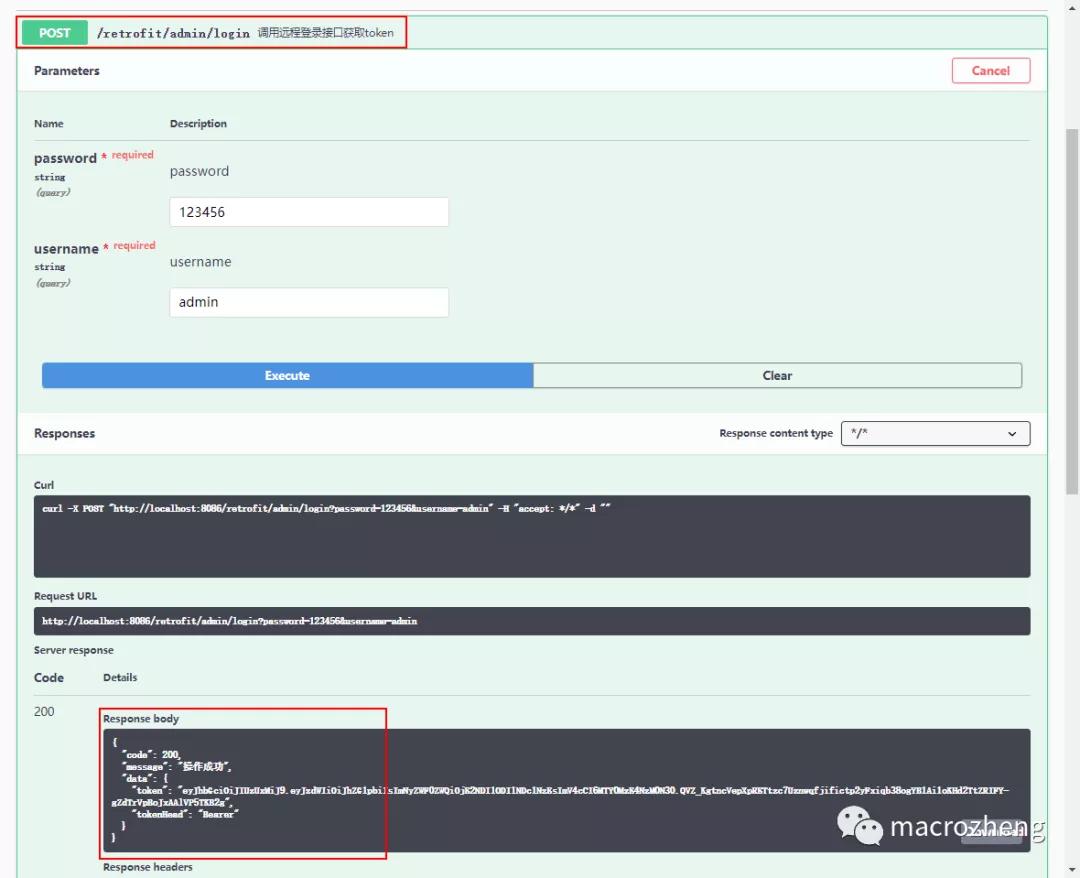
Task: Click the Responses section heading
Action: tap(64, 433)
